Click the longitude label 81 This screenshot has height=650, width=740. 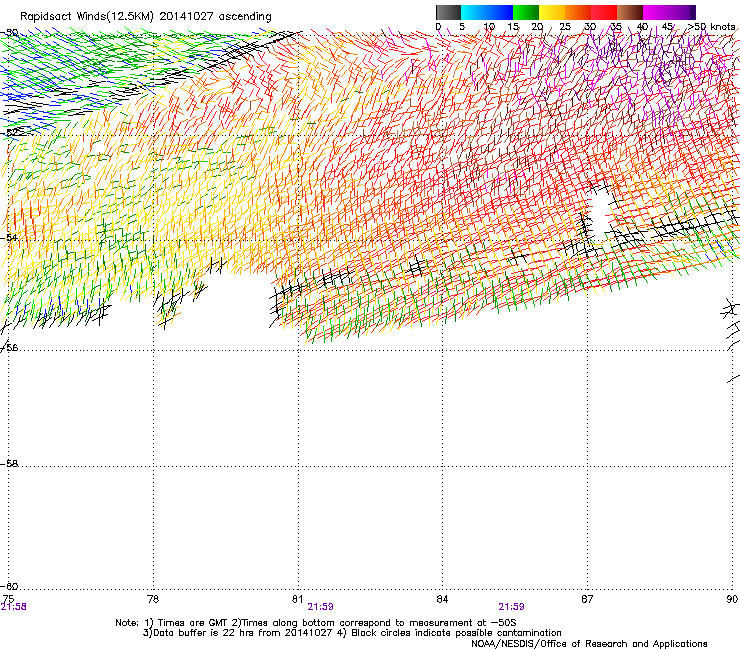pyautogui.click(x=297, y=599)
